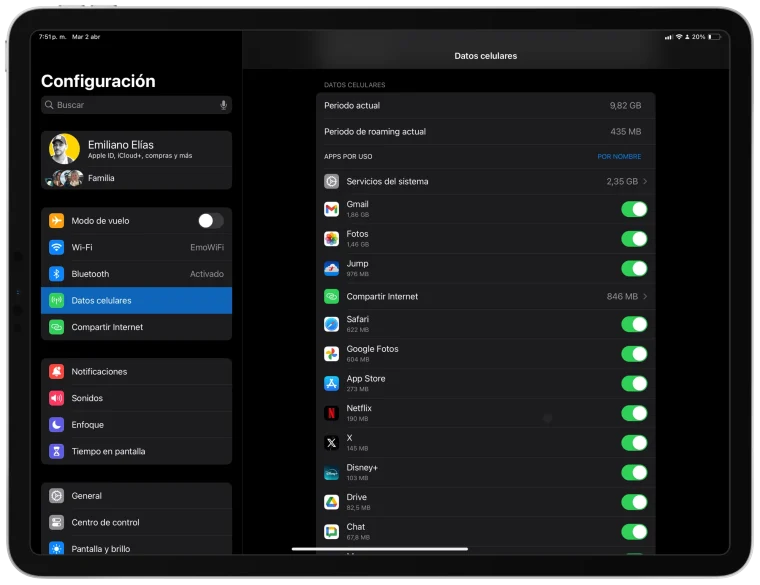Open Compartir Internet usage via its chevron

coord(645,296)
